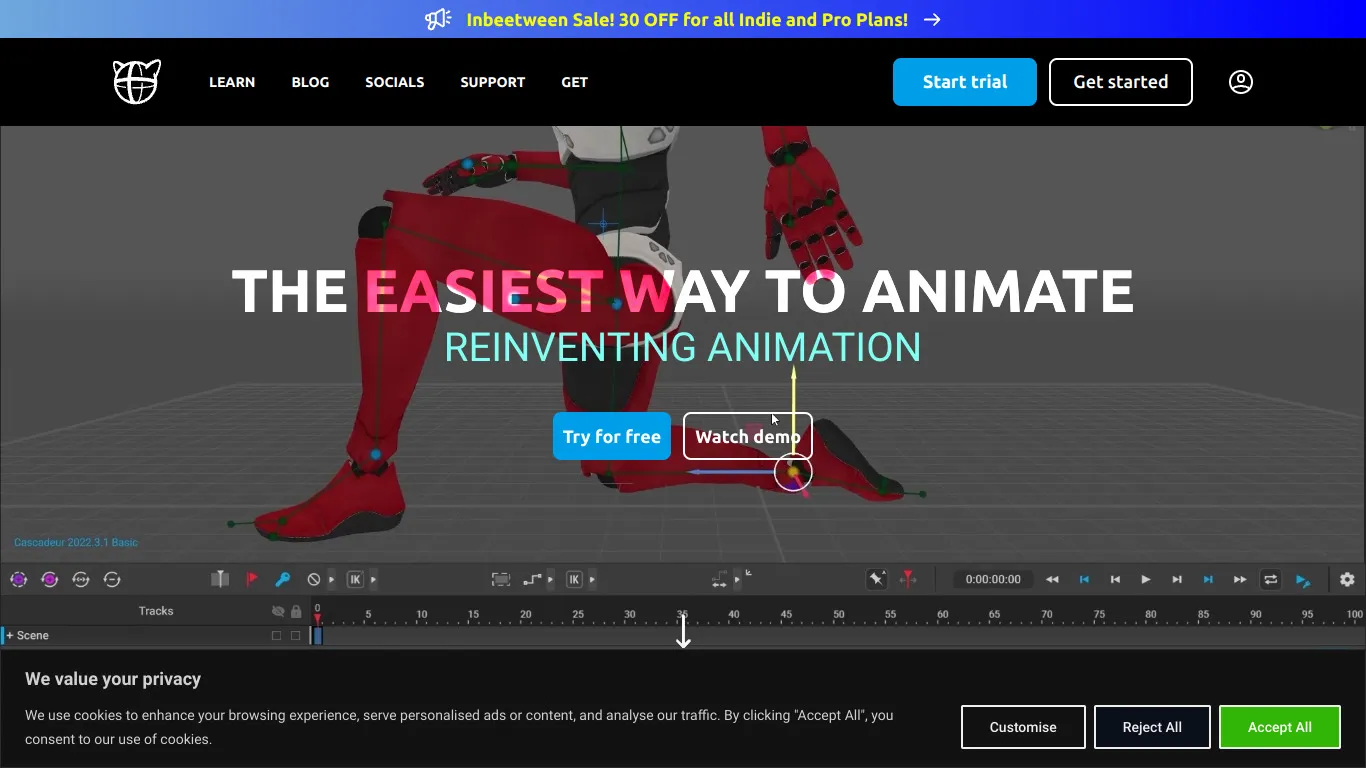Toggle loop playback button
1366x768 pixels.
(x=1270, y=579)
